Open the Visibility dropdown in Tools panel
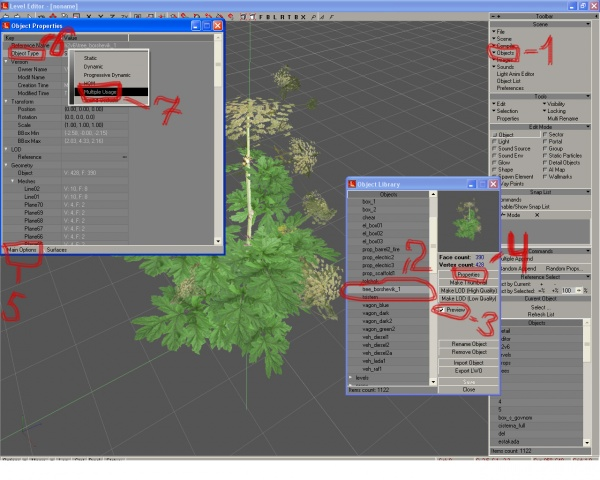 554,104
